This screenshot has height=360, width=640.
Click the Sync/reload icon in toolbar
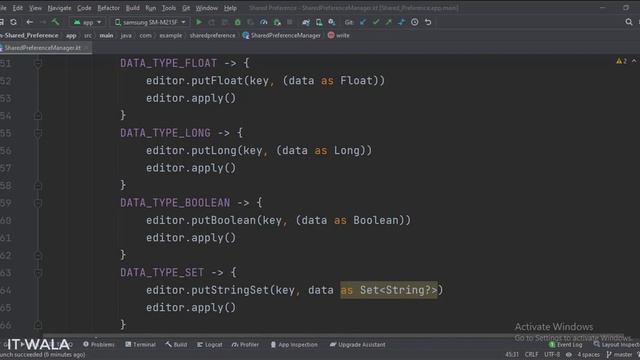(x=13, y=22)
